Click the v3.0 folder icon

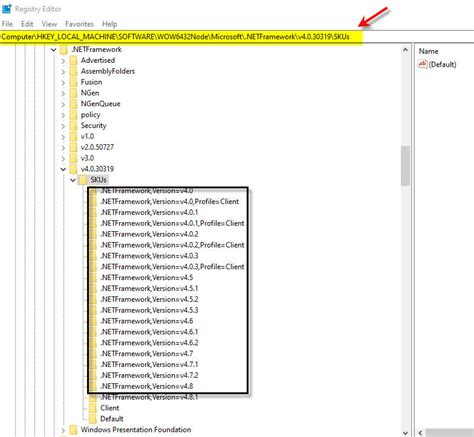pyautogui.click(x=73, y=158)
